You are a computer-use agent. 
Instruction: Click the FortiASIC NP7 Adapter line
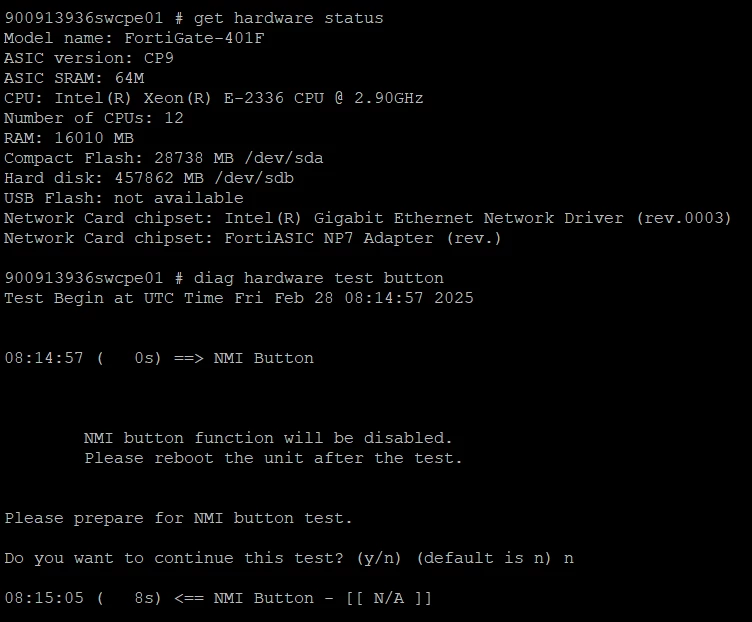pos(253,238)
